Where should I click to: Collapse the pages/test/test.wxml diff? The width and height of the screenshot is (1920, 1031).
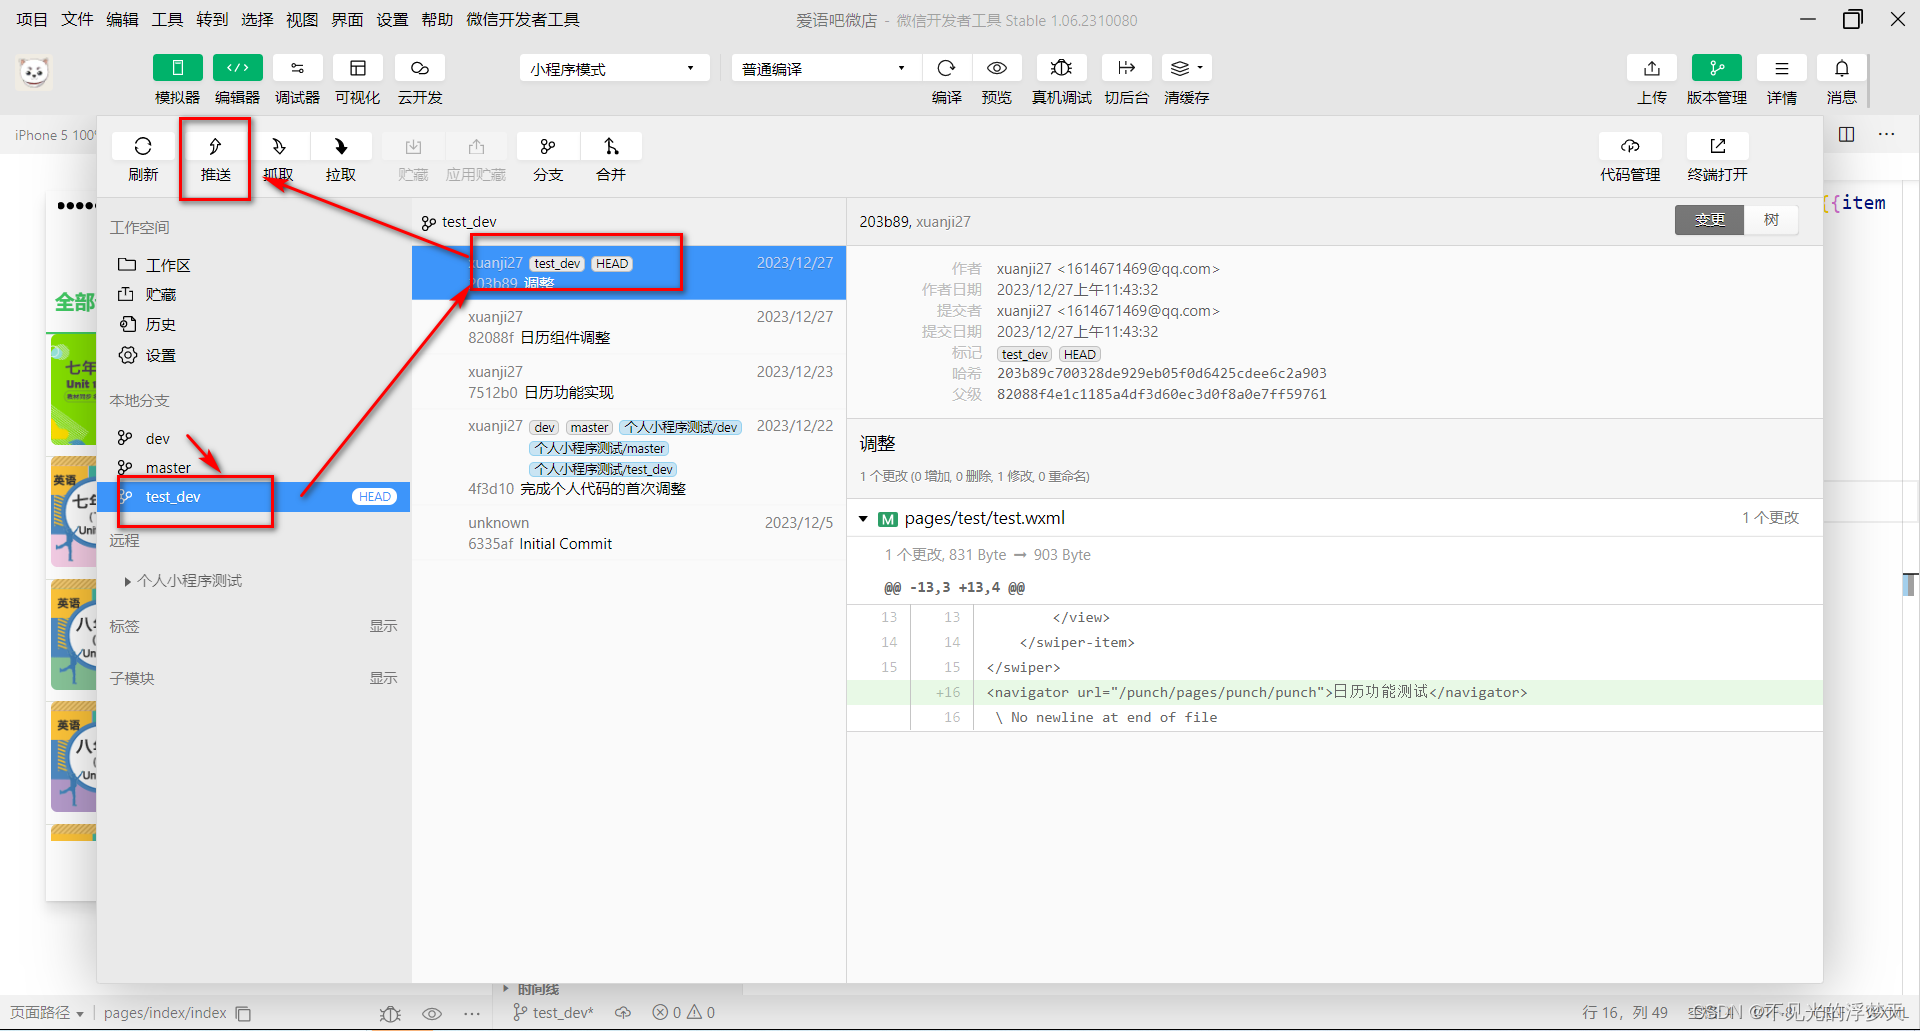pyautogui.click(x=863, y=518)
